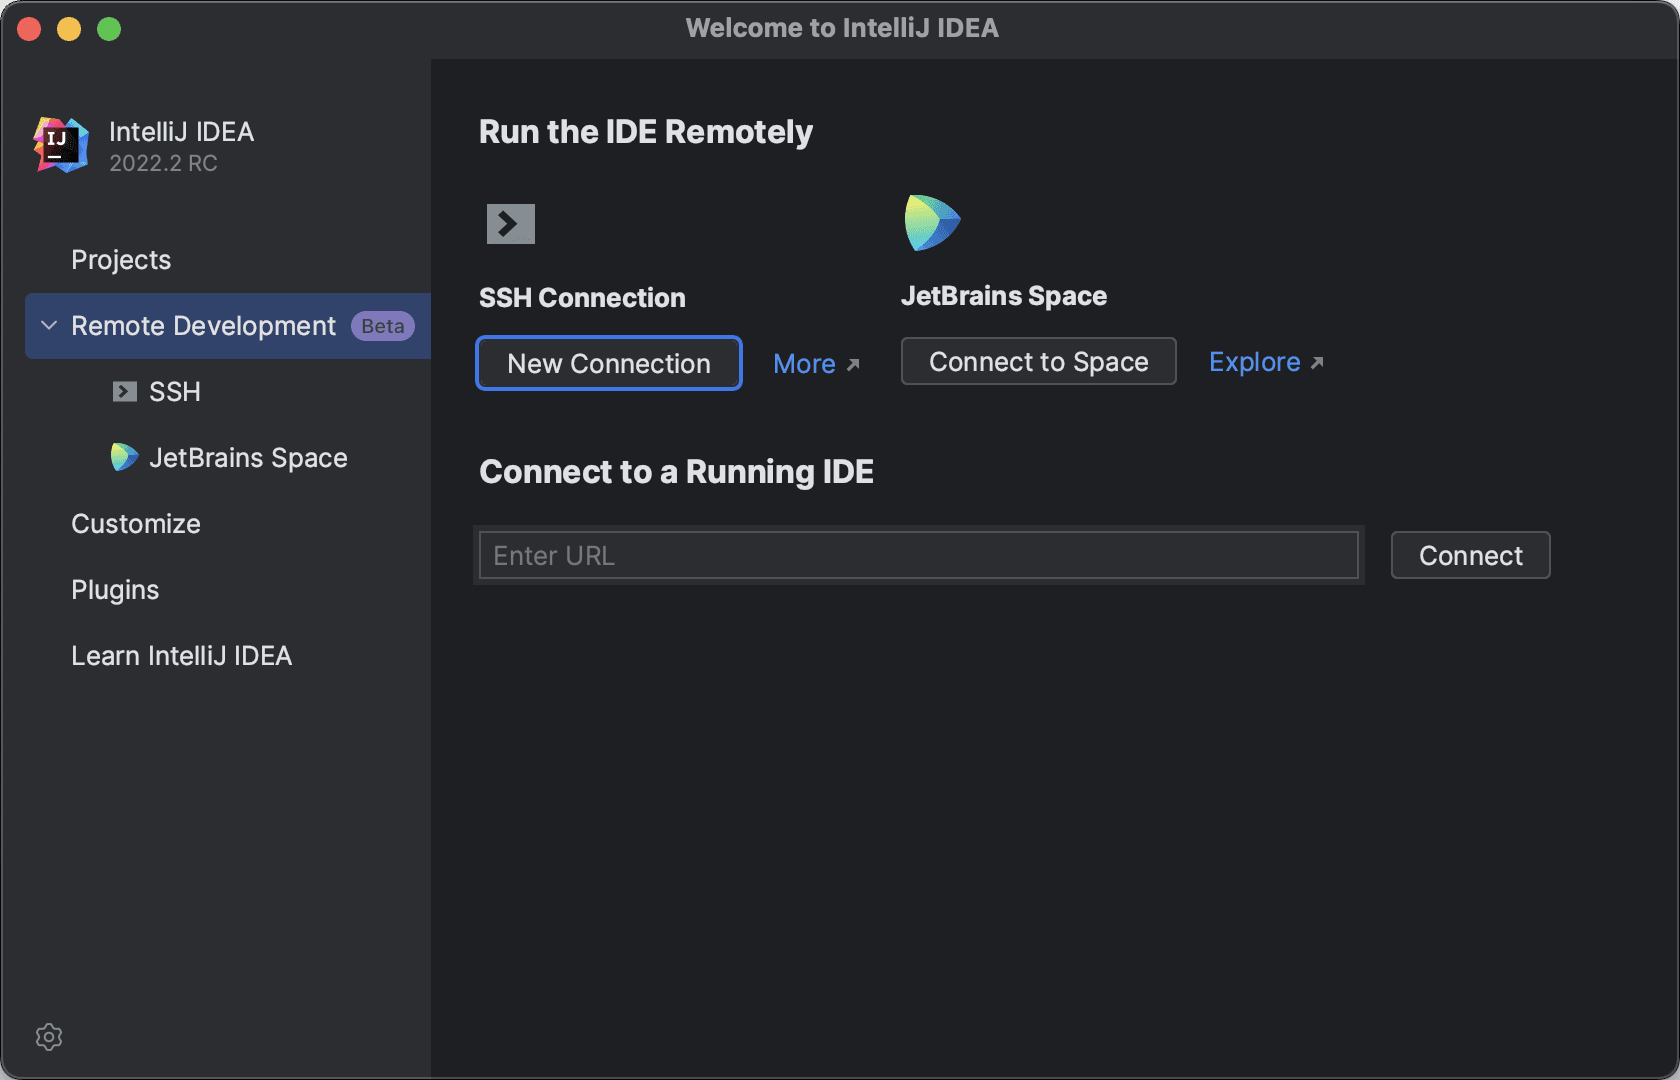Focus the Enter URL input field
This screenshot has width=1680, height=1080.
pyautogui.click(x=918, y=555)
